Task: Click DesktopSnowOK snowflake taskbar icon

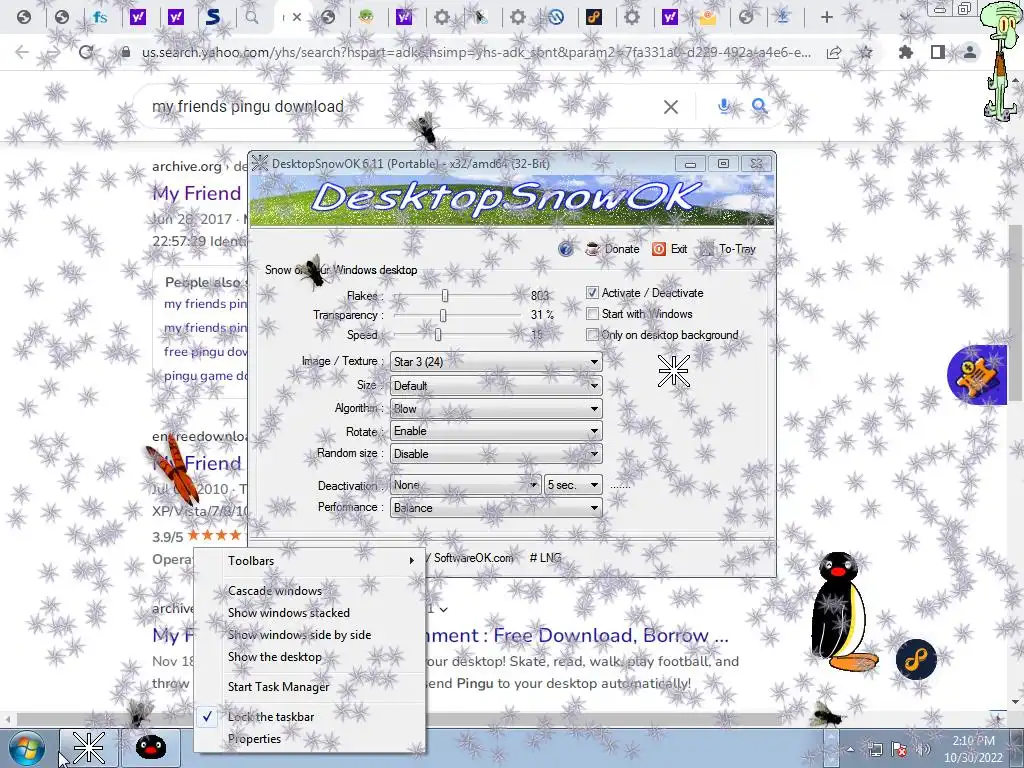Action: [x=89, y=748]
